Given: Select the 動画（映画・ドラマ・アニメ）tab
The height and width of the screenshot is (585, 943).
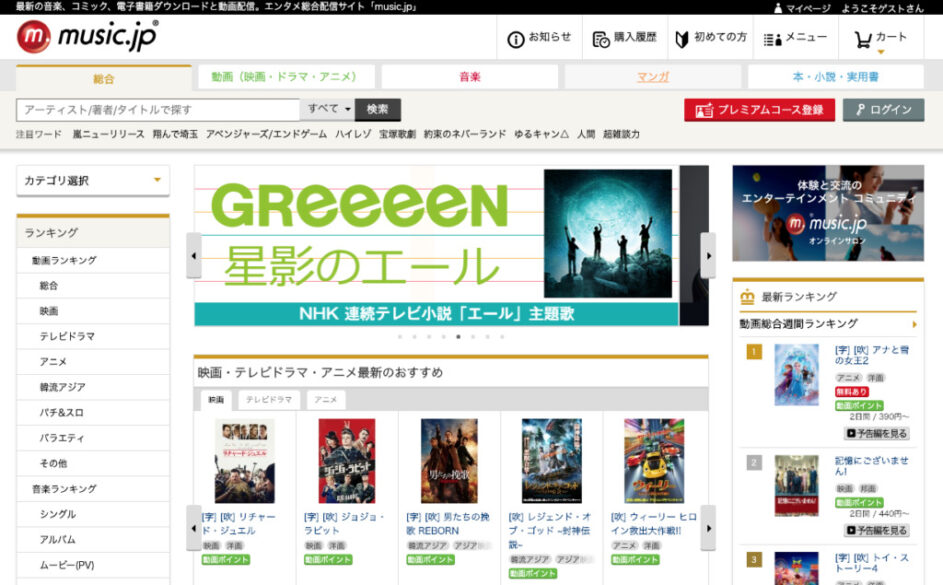Looking at the screenshot, I should (x=286, y=77).
